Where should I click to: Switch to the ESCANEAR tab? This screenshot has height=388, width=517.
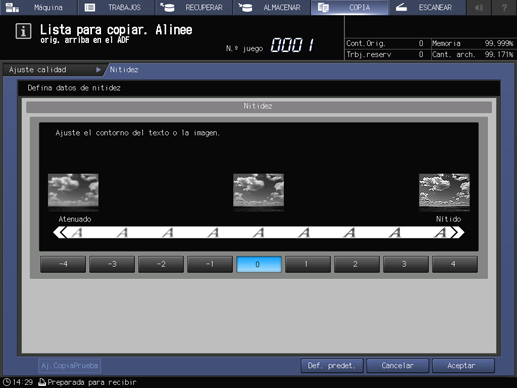tap(427, 7)
